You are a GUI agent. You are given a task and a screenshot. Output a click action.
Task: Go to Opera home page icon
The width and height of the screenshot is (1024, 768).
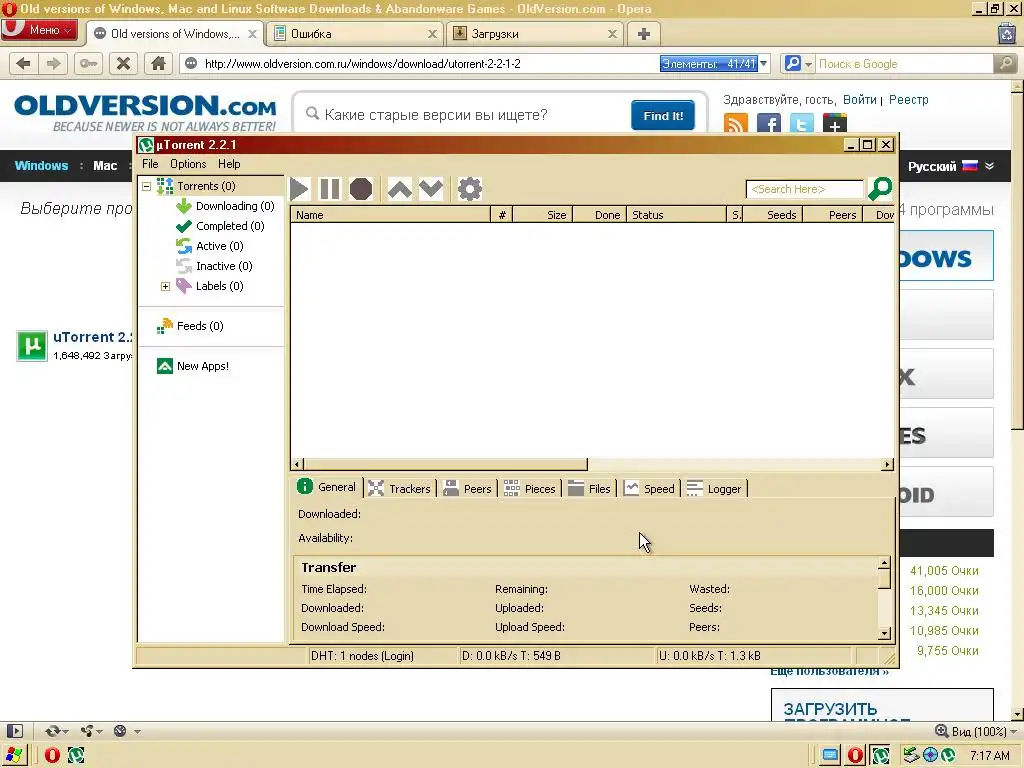[x=158, y=64]
